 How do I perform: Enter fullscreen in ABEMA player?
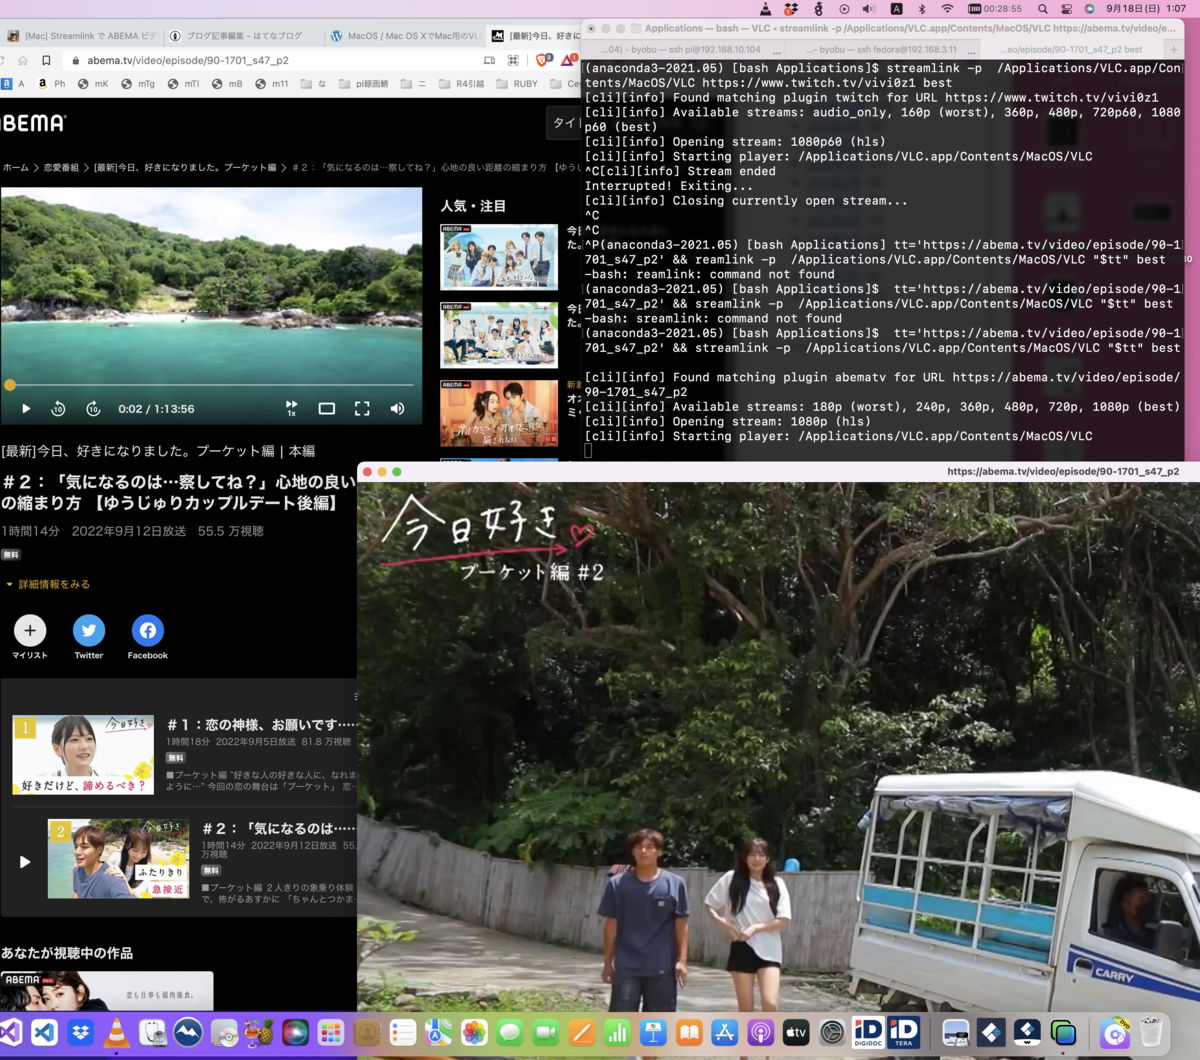point(362,408)
